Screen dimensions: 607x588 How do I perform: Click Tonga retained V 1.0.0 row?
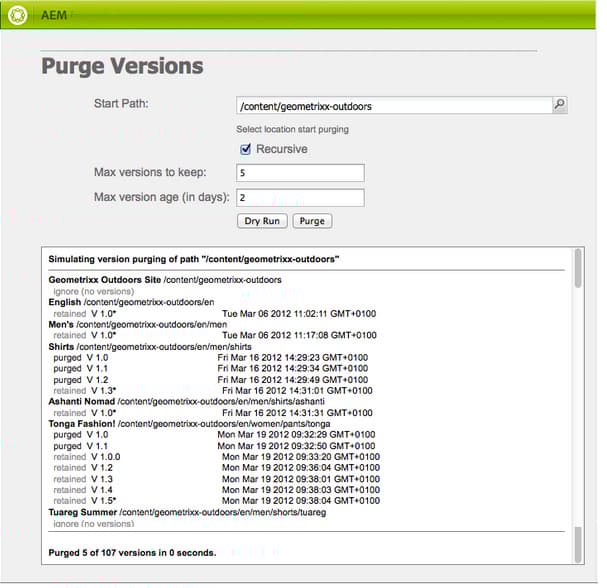point(216,457)
